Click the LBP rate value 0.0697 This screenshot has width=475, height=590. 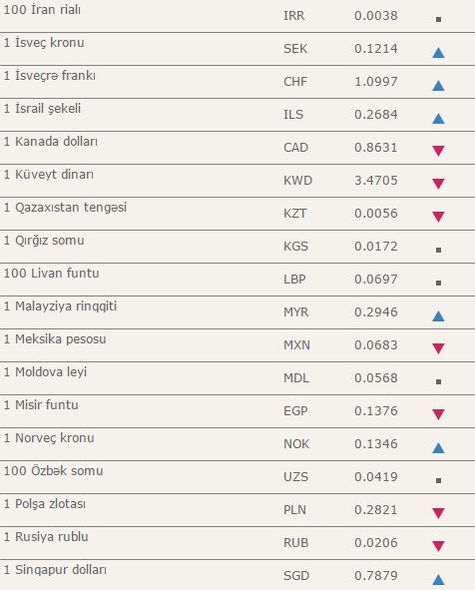(376, 279)
